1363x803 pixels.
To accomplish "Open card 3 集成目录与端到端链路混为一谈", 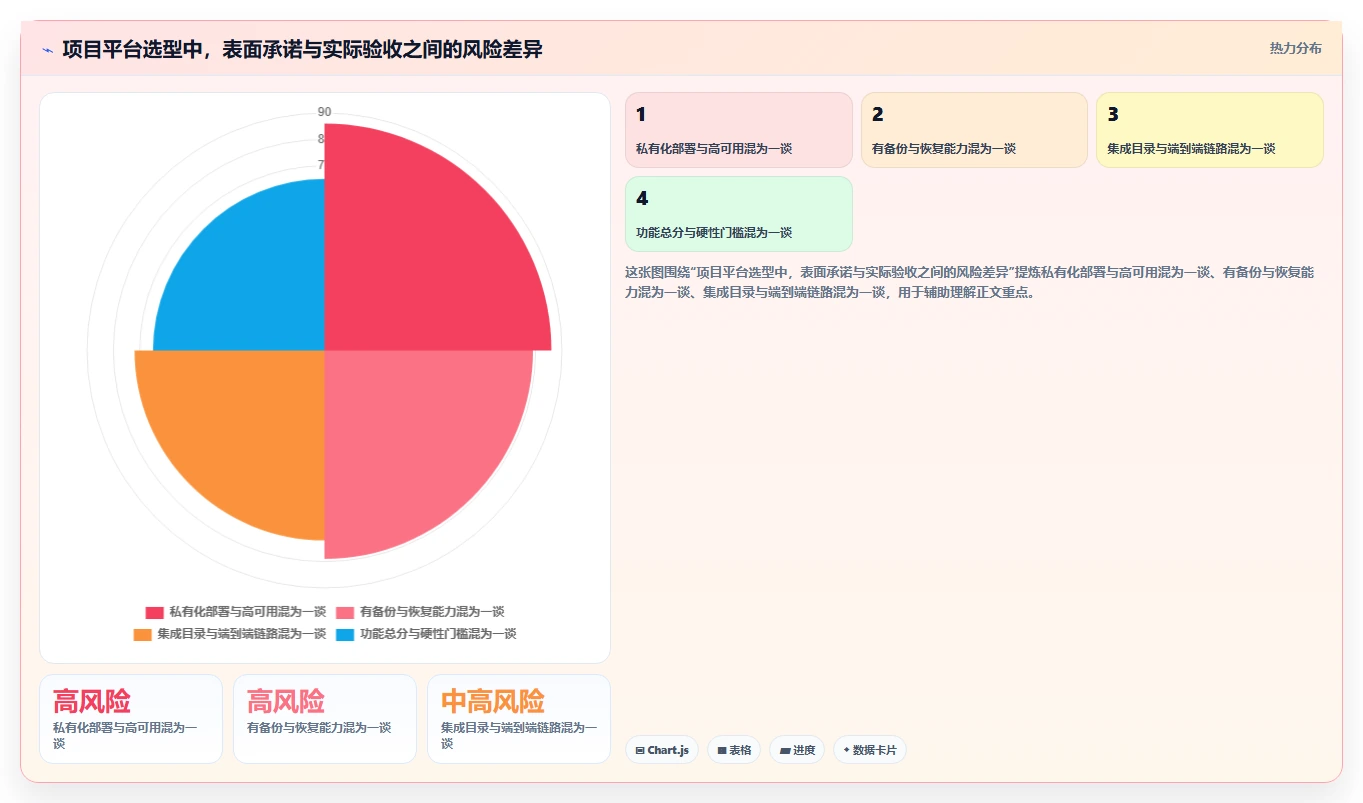I will (1210, 130).
